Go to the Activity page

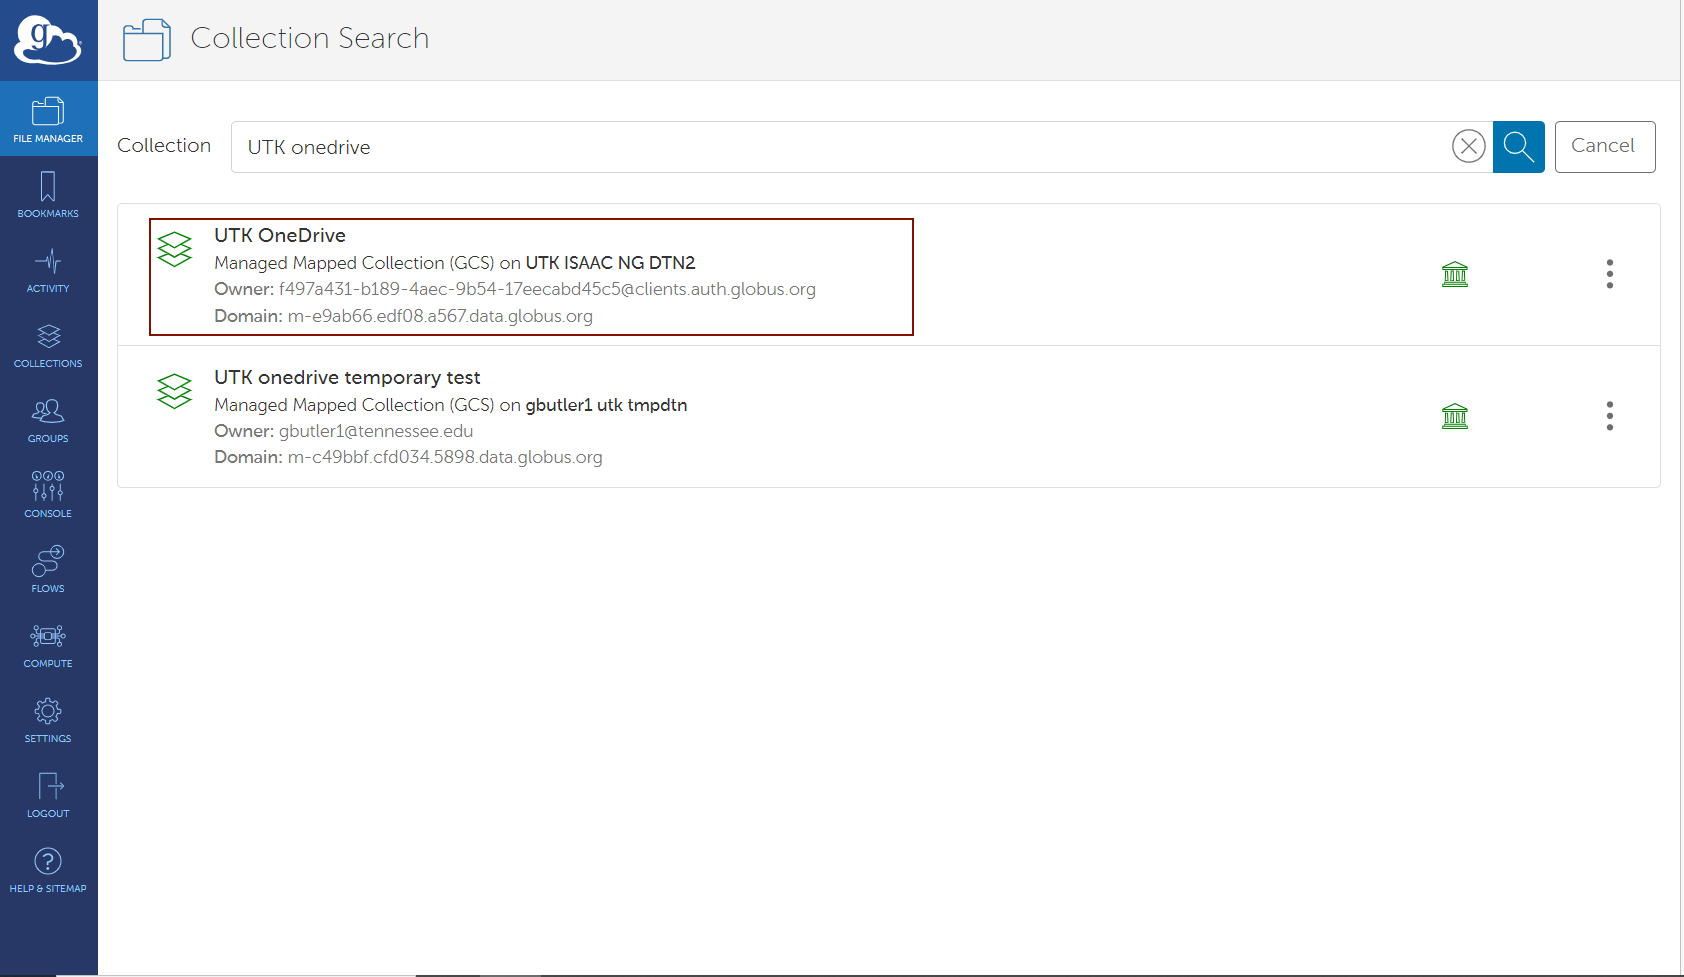(48, 269)
